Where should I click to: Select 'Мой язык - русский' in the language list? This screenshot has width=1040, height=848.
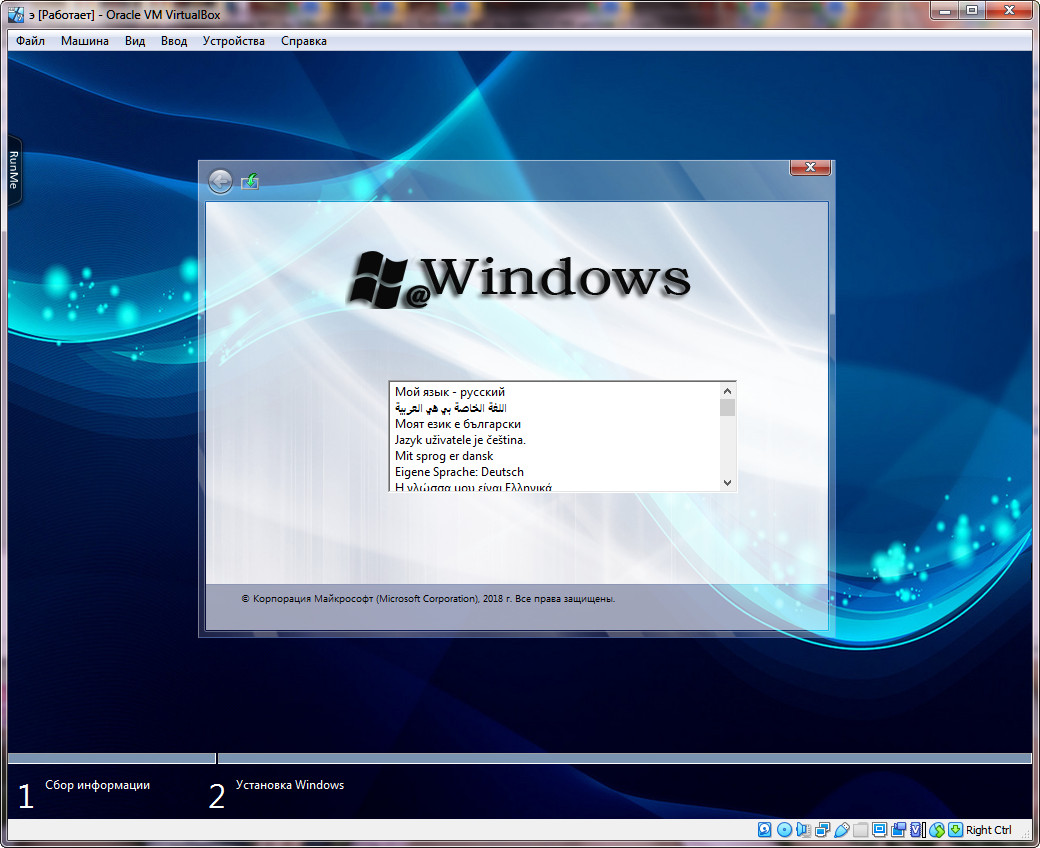coord(555,392)
